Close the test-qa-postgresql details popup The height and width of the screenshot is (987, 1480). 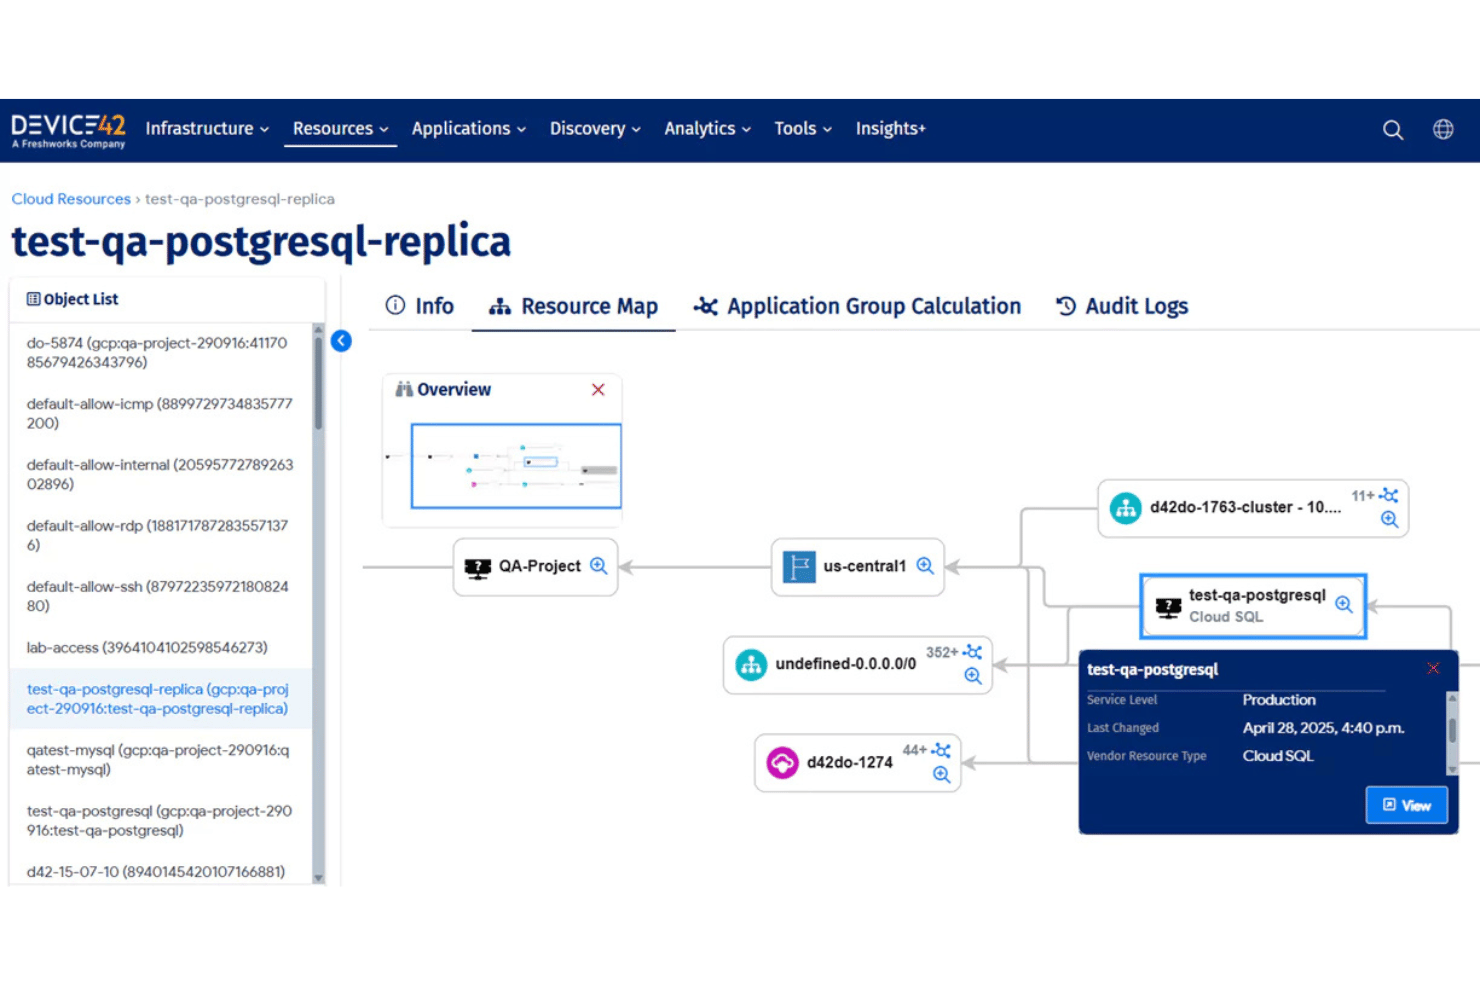click(1433, 668)
